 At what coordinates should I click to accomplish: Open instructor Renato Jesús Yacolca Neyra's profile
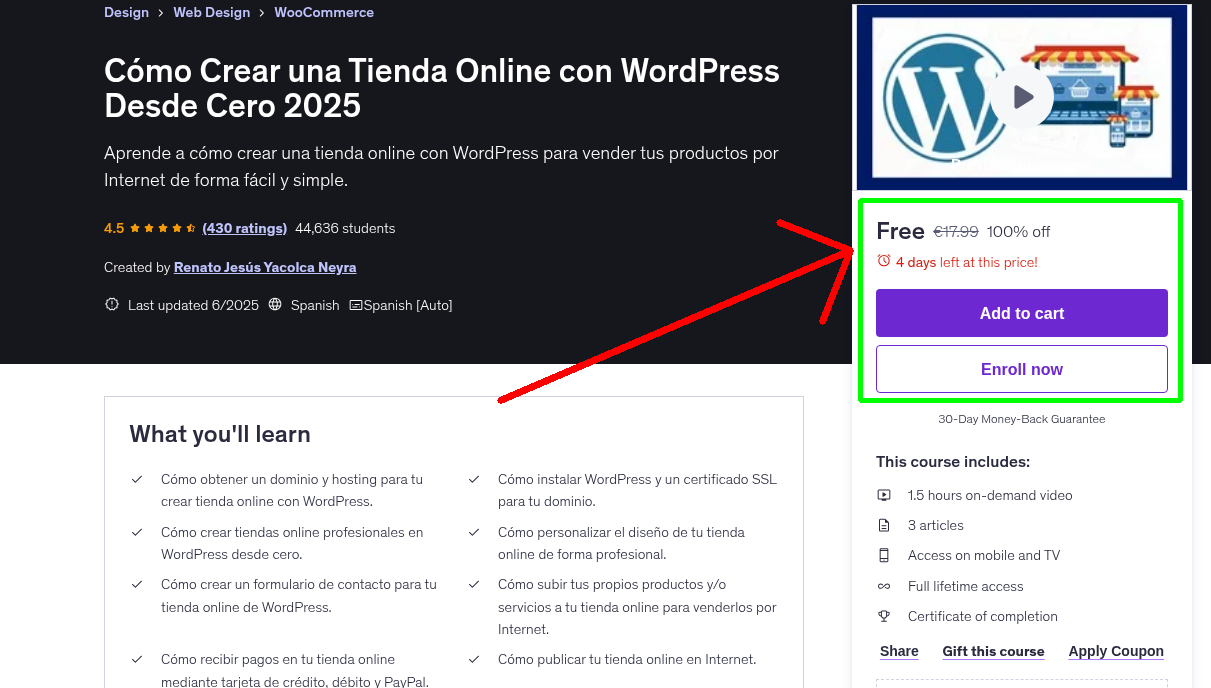pos(264,267)
